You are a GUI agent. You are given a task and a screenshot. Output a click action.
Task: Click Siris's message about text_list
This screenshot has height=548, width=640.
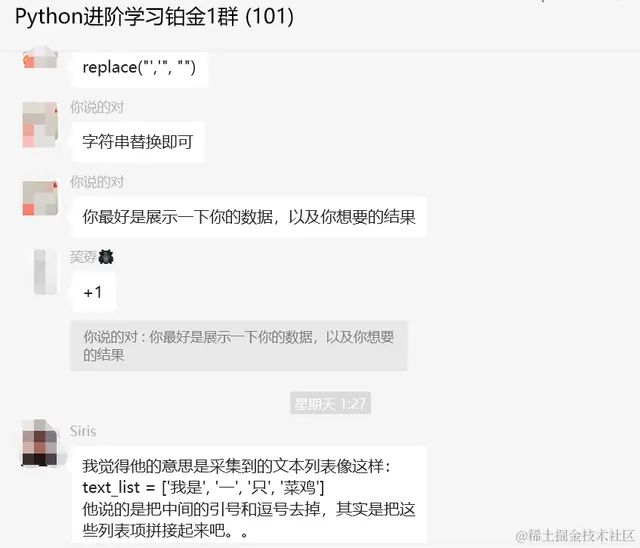tap(249, 498)
